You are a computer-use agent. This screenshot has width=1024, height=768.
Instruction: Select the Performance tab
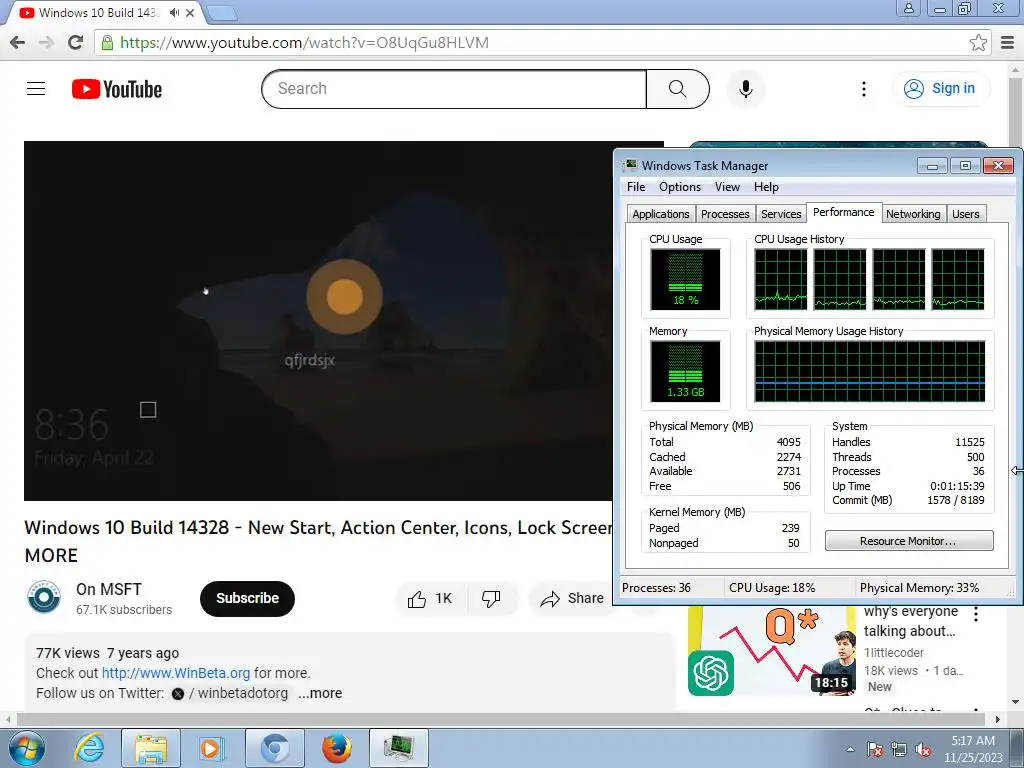[x=843, y=212]
